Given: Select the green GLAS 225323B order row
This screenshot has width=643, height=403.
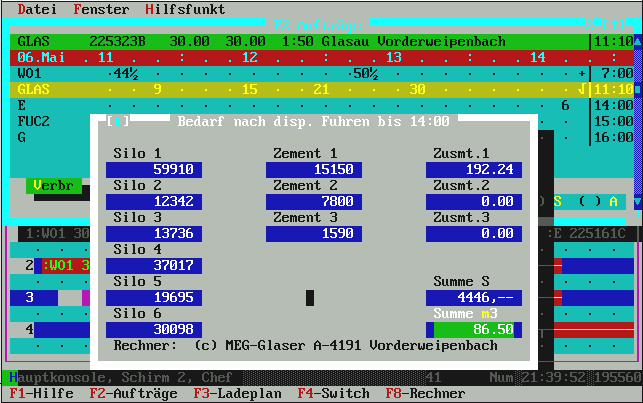Looking at the screenshot, I should pyautogui.click(x=298, y=41).
